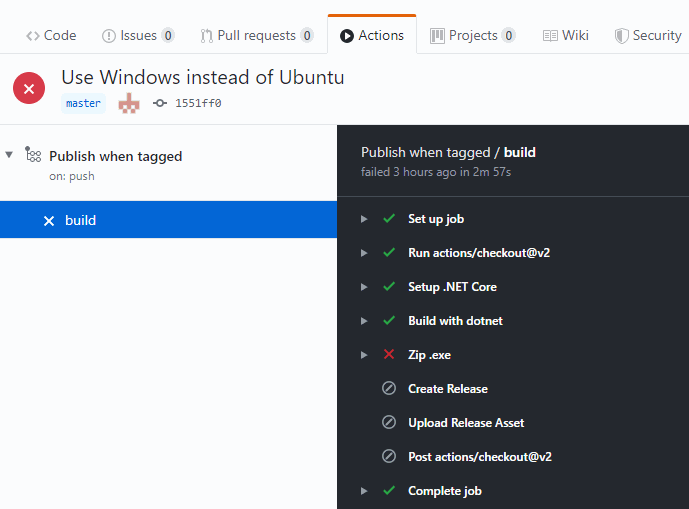689x509 pixels.
Task: Expand the Complete job step
Action: [x=364, y=491]
